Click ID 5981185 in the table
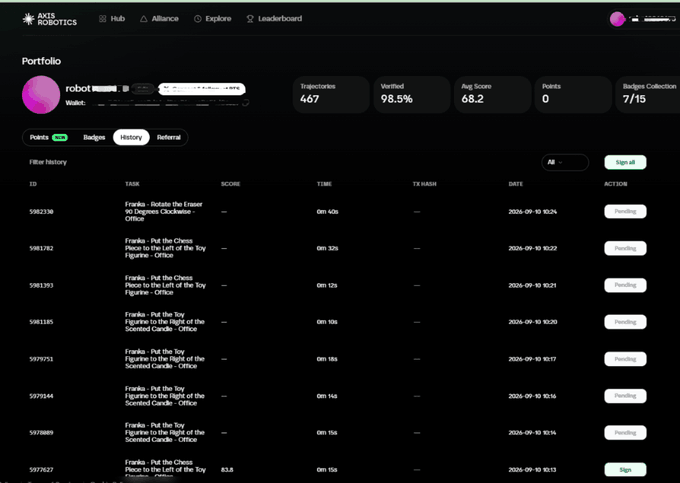This screenshot has width=680, height=483. (41, 322)
